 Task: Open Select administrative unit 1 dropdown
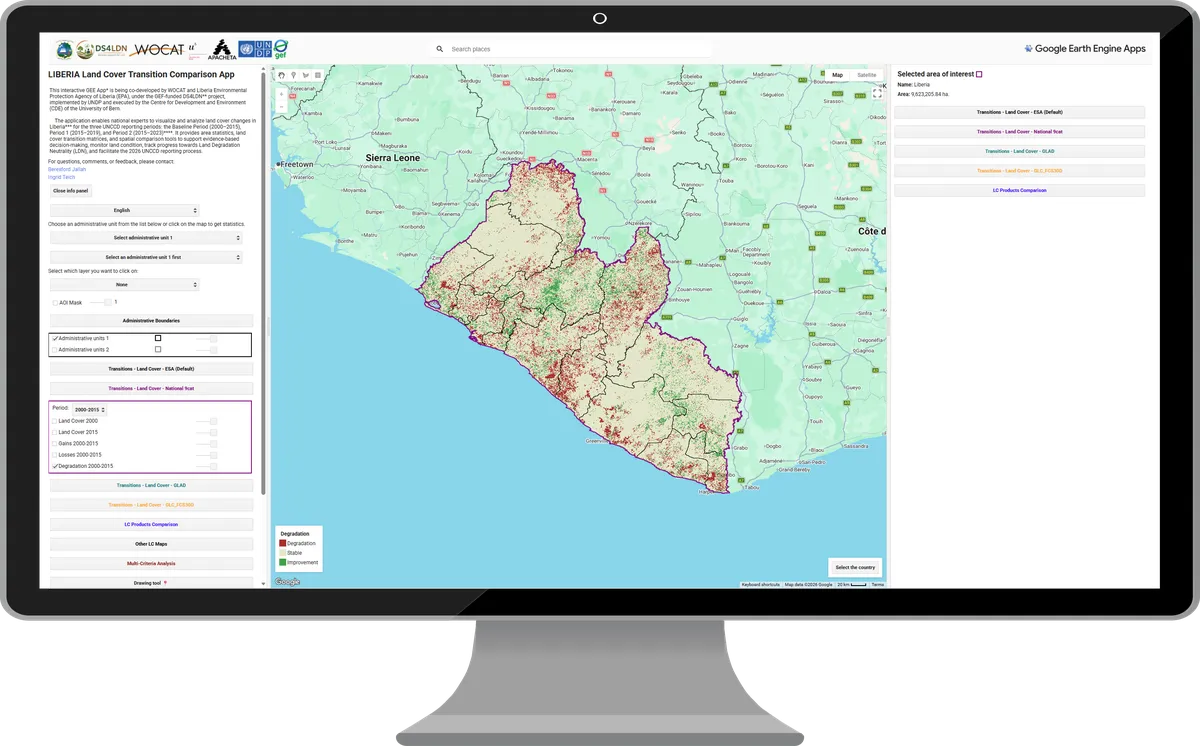click(146, 238)
